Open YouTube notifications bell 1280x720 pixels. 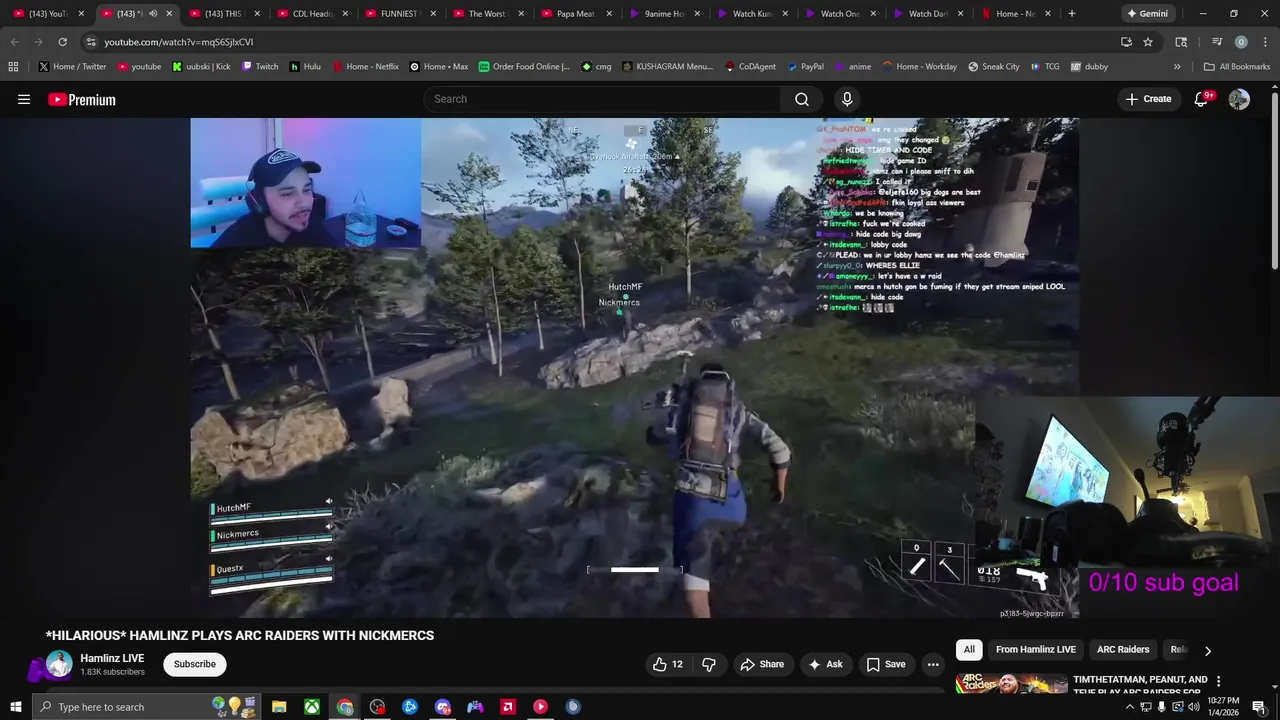(1202, 99)
